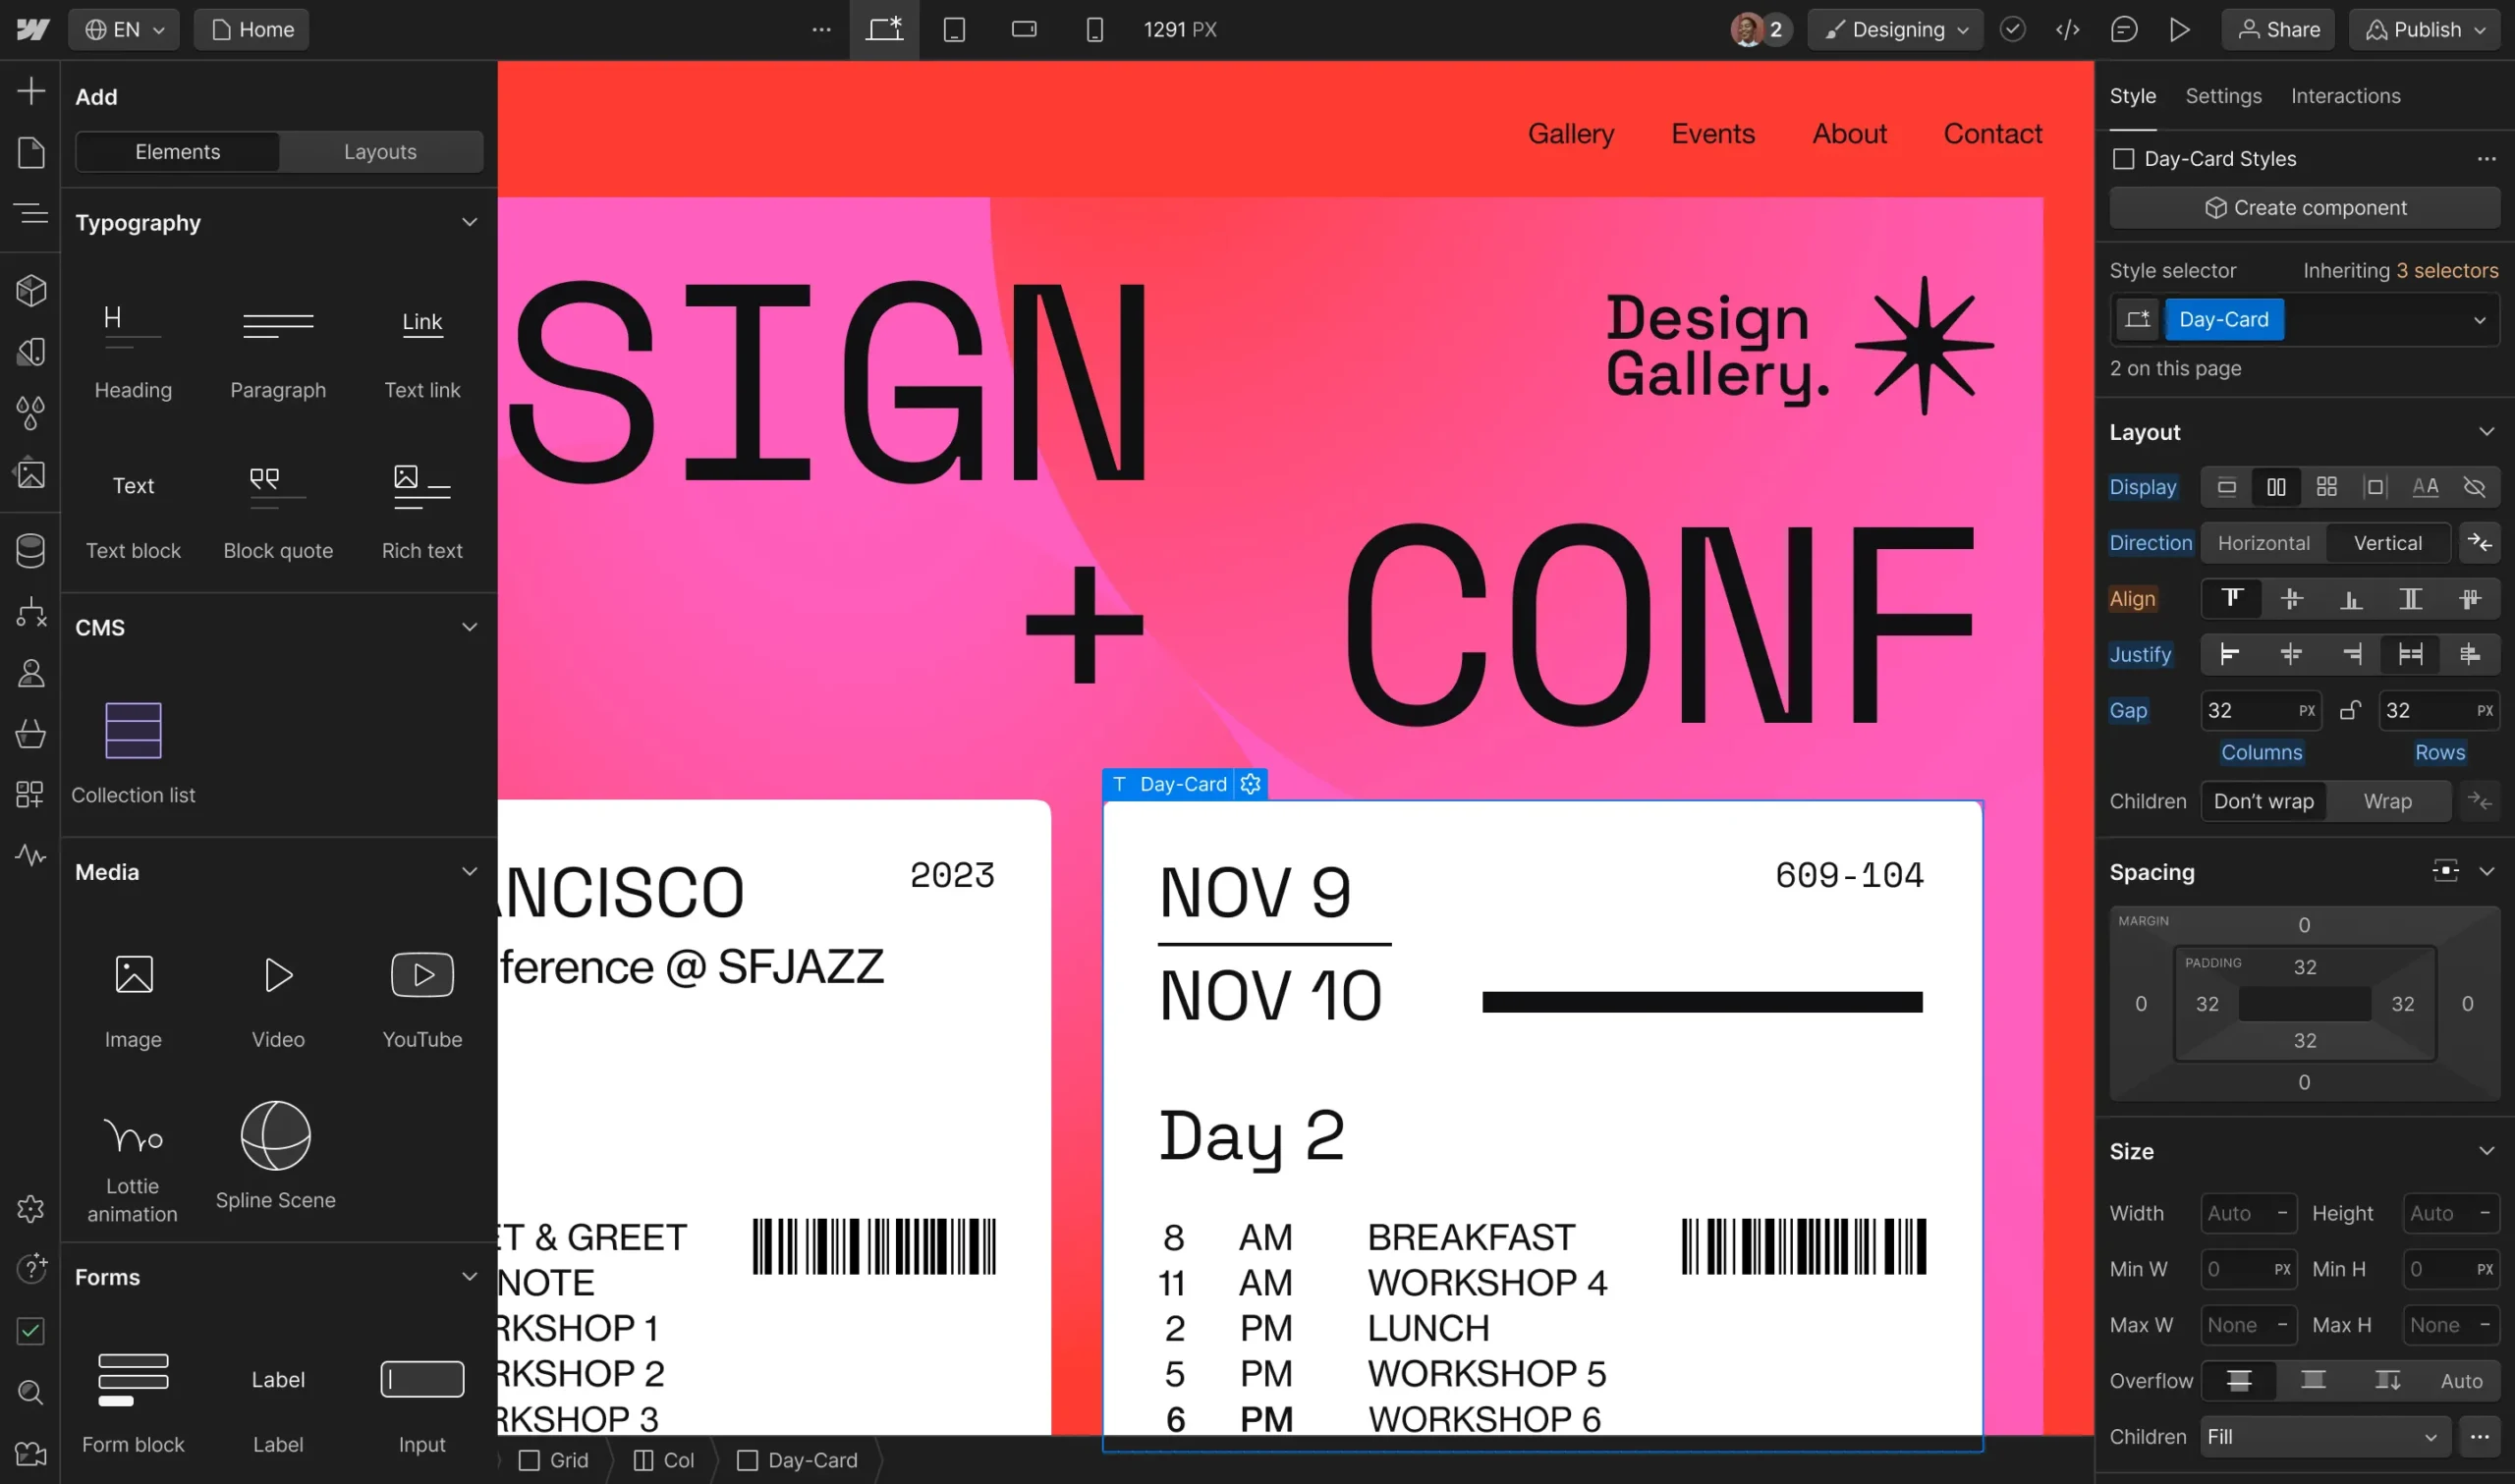Switch to the Settings panel tab

2222,95
